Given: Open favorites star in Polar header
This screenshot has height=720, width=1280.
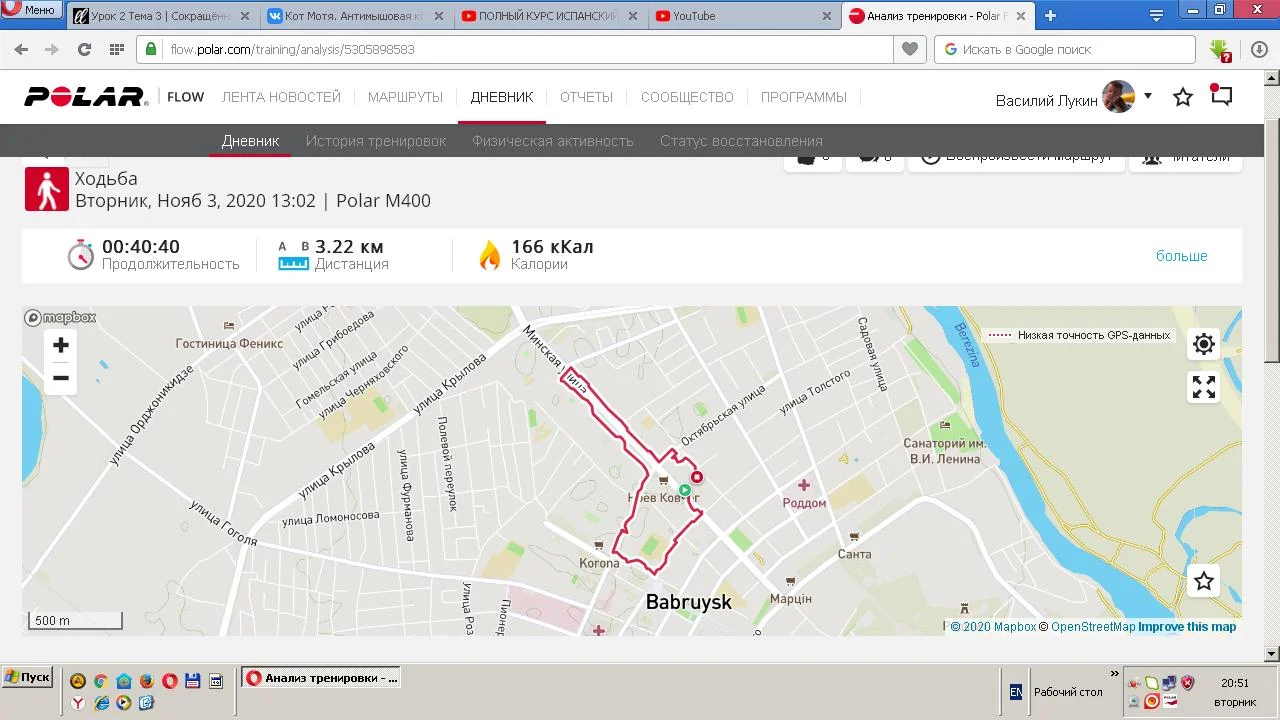Looking at the screenshot, I should [x=1183, y=97].
